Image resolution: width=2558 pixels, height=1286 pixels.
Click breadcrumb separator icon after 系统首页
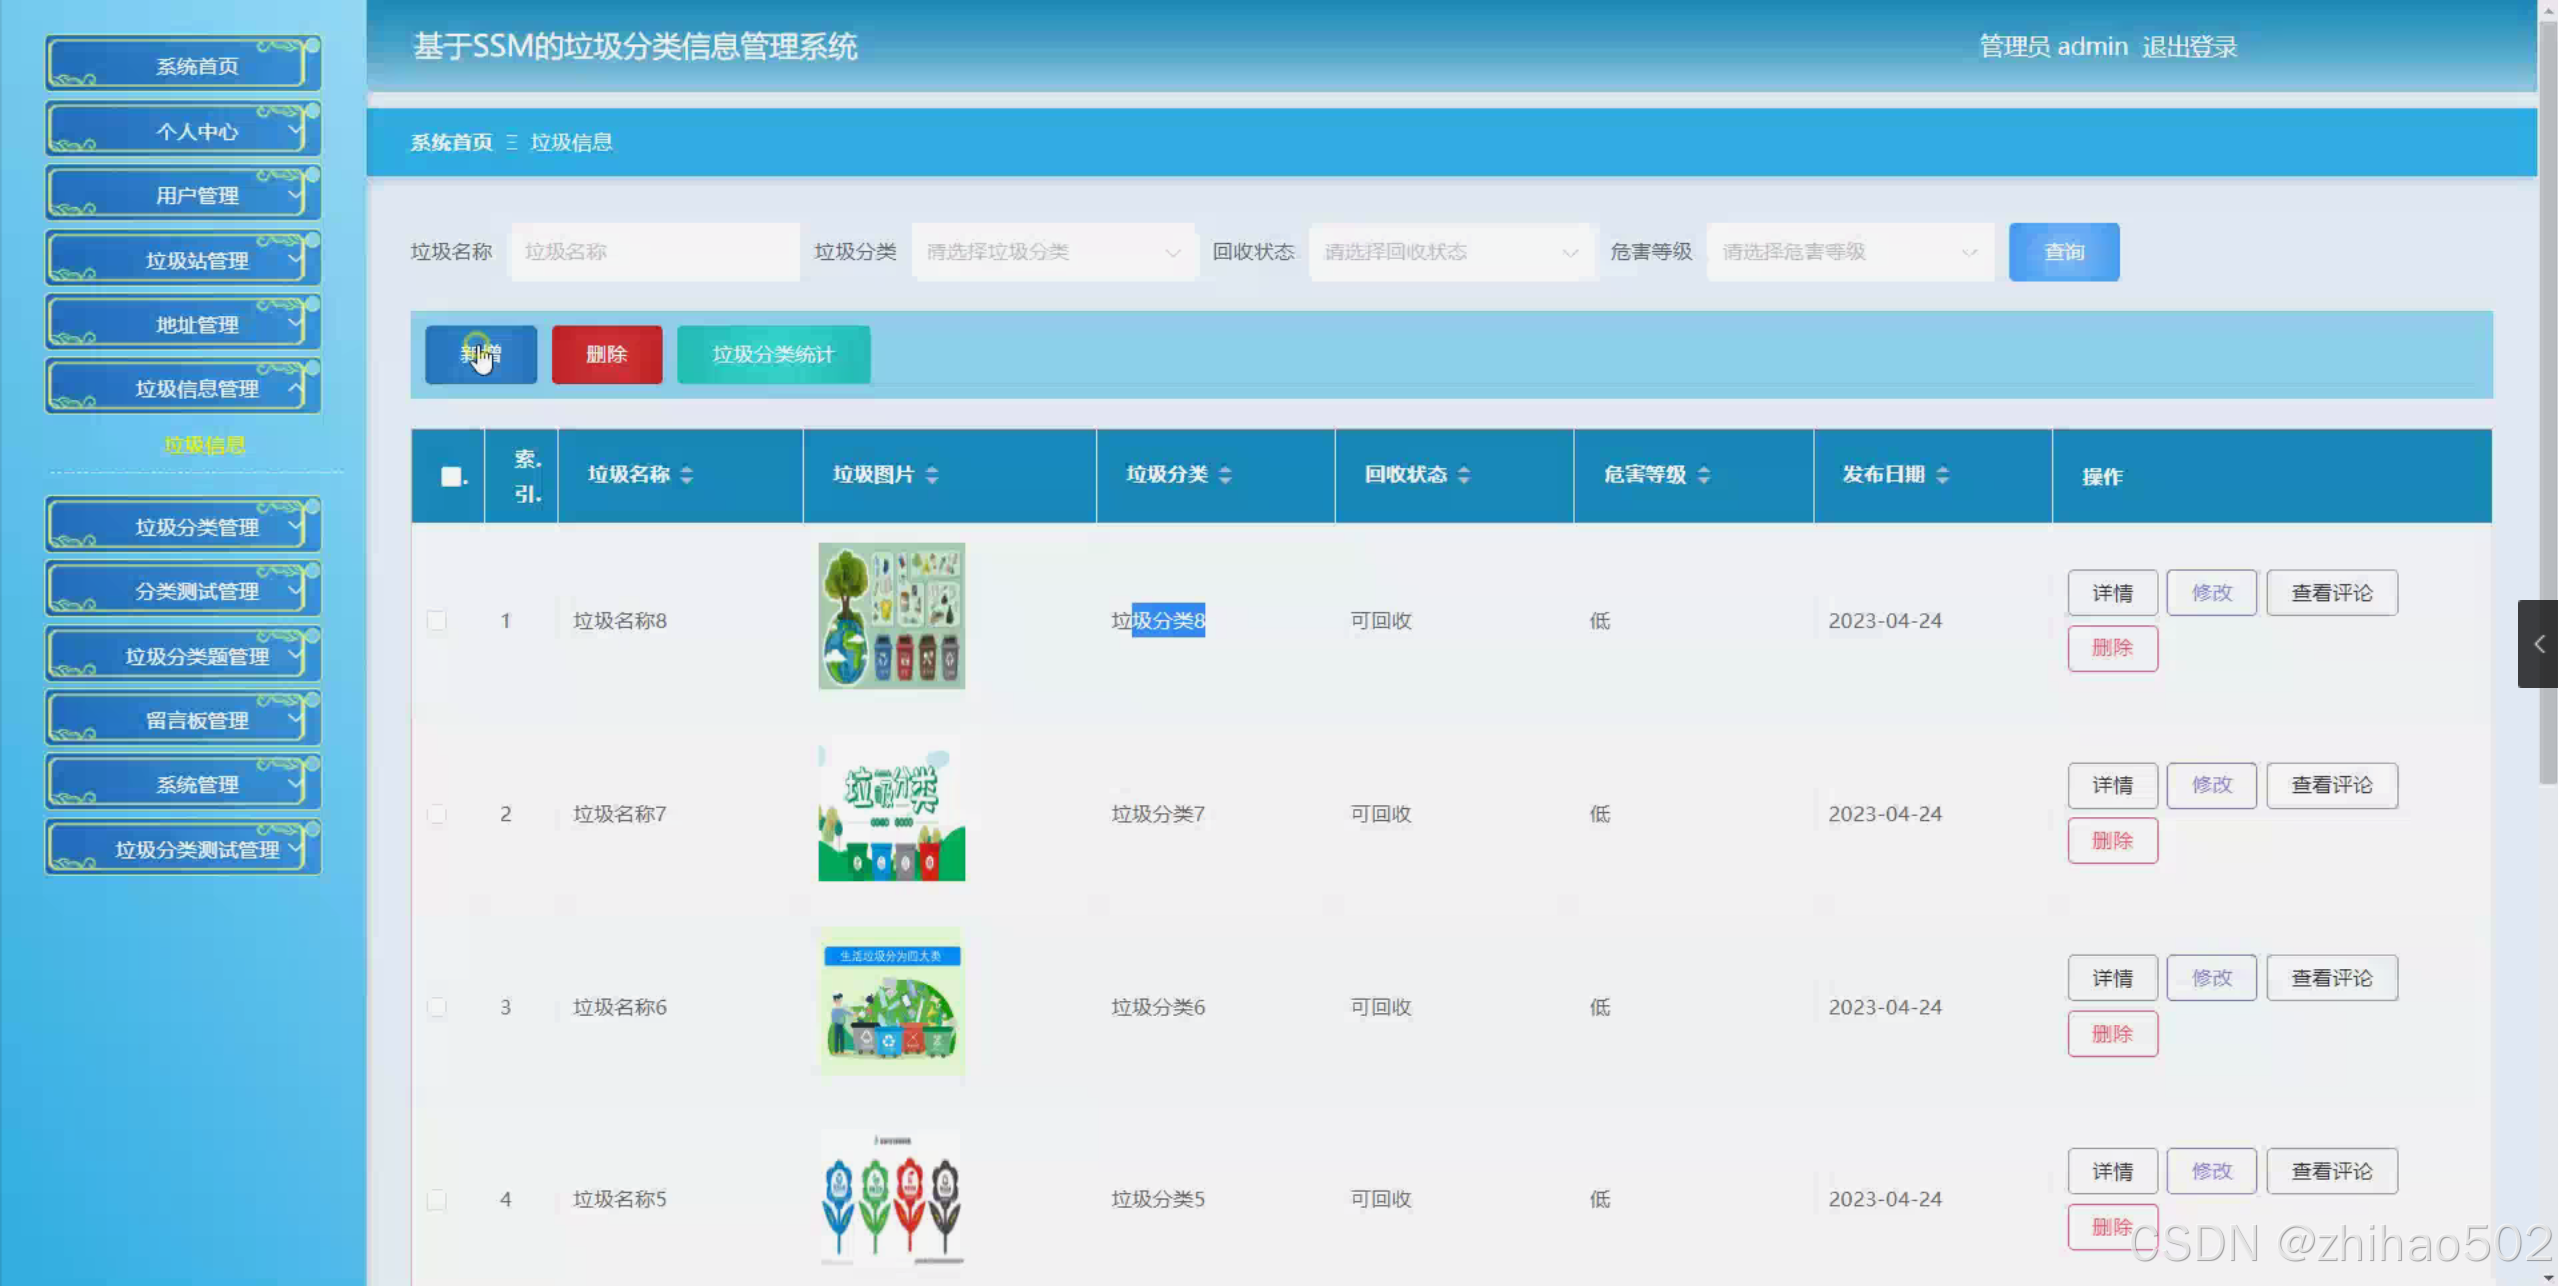(512, 143)
